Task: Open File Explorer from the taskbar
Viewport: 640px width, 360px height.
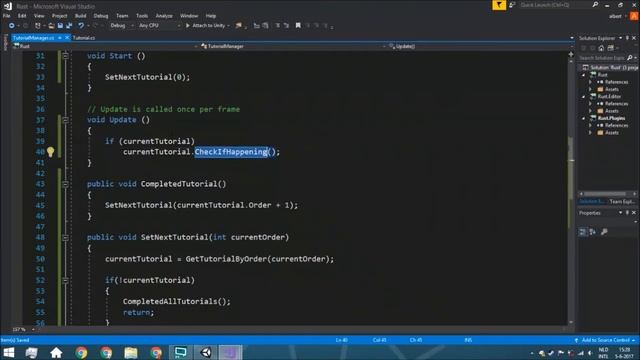Action: coord(131,353)
